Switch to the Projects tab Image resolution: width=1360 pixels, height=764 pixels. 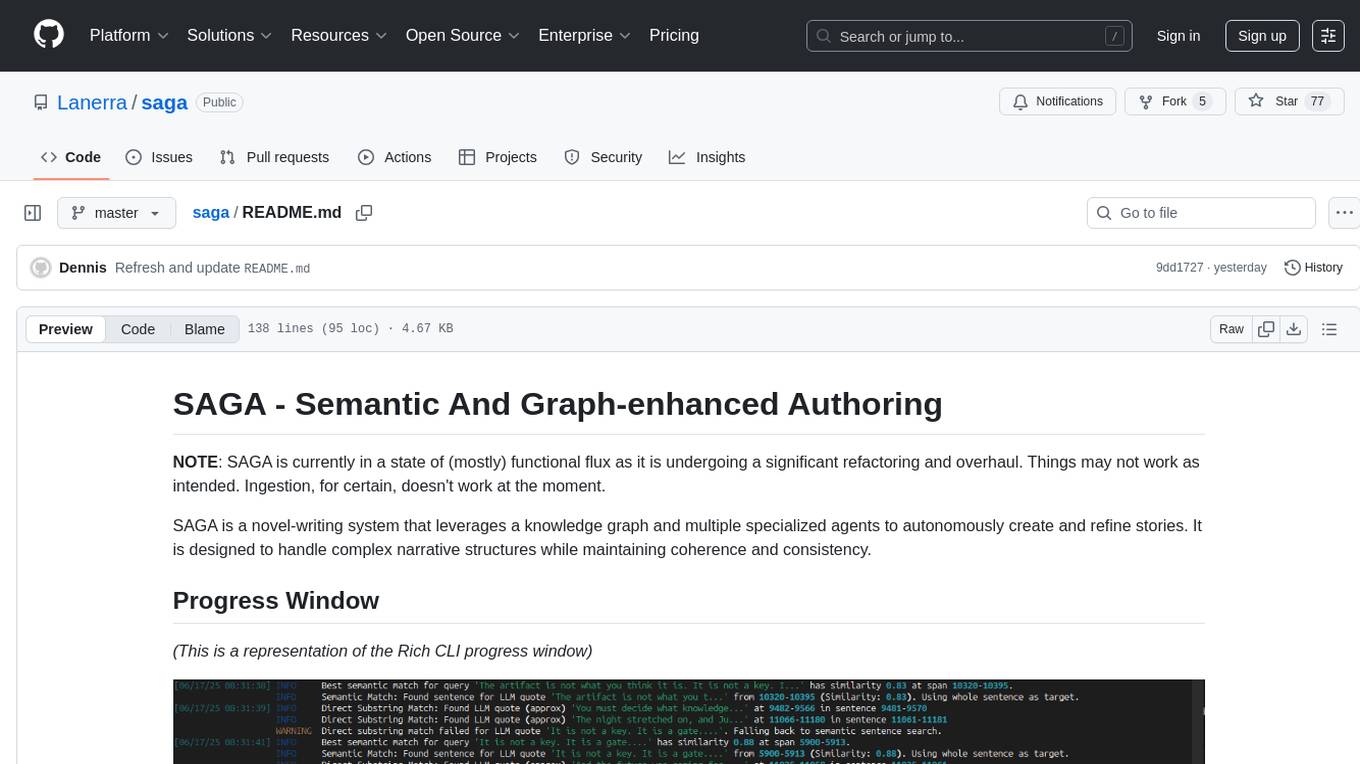click(x=498, y=157)
